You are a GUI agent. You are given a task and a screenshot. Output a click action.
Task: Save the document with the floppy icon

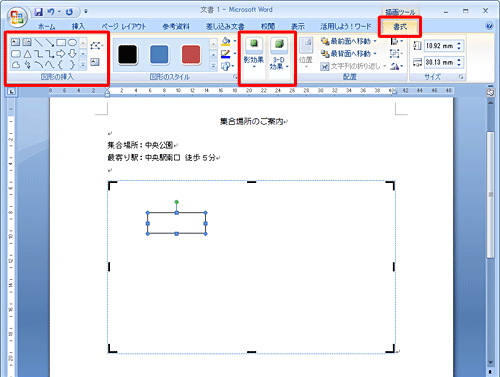coord(39,12)
